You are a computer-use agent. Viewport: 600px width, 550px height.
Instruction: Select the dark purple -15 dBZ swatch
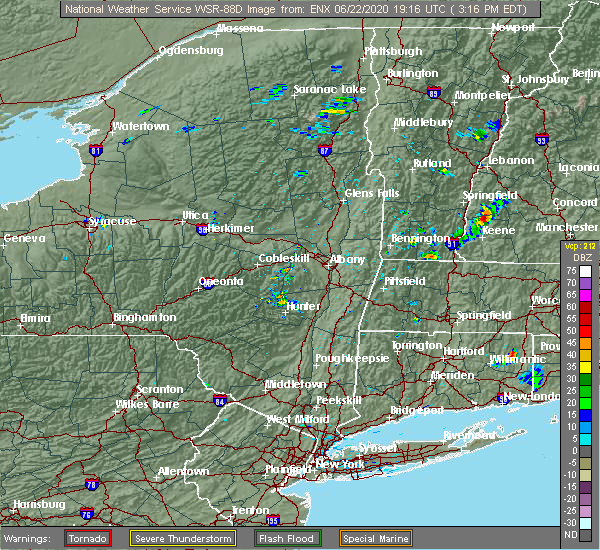click(585, 487)
